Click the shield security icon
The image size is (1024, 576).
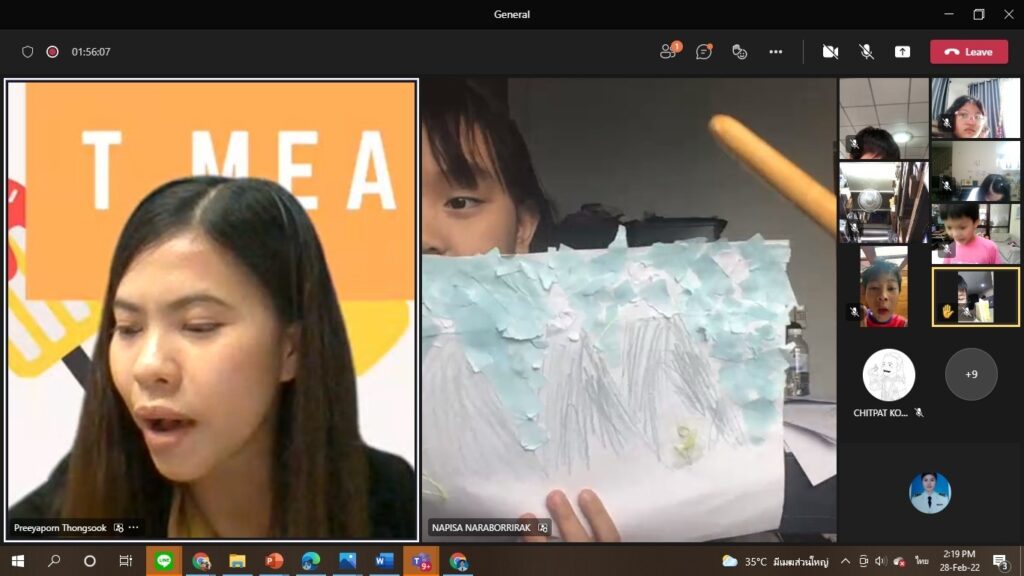[x=28, y=52]
